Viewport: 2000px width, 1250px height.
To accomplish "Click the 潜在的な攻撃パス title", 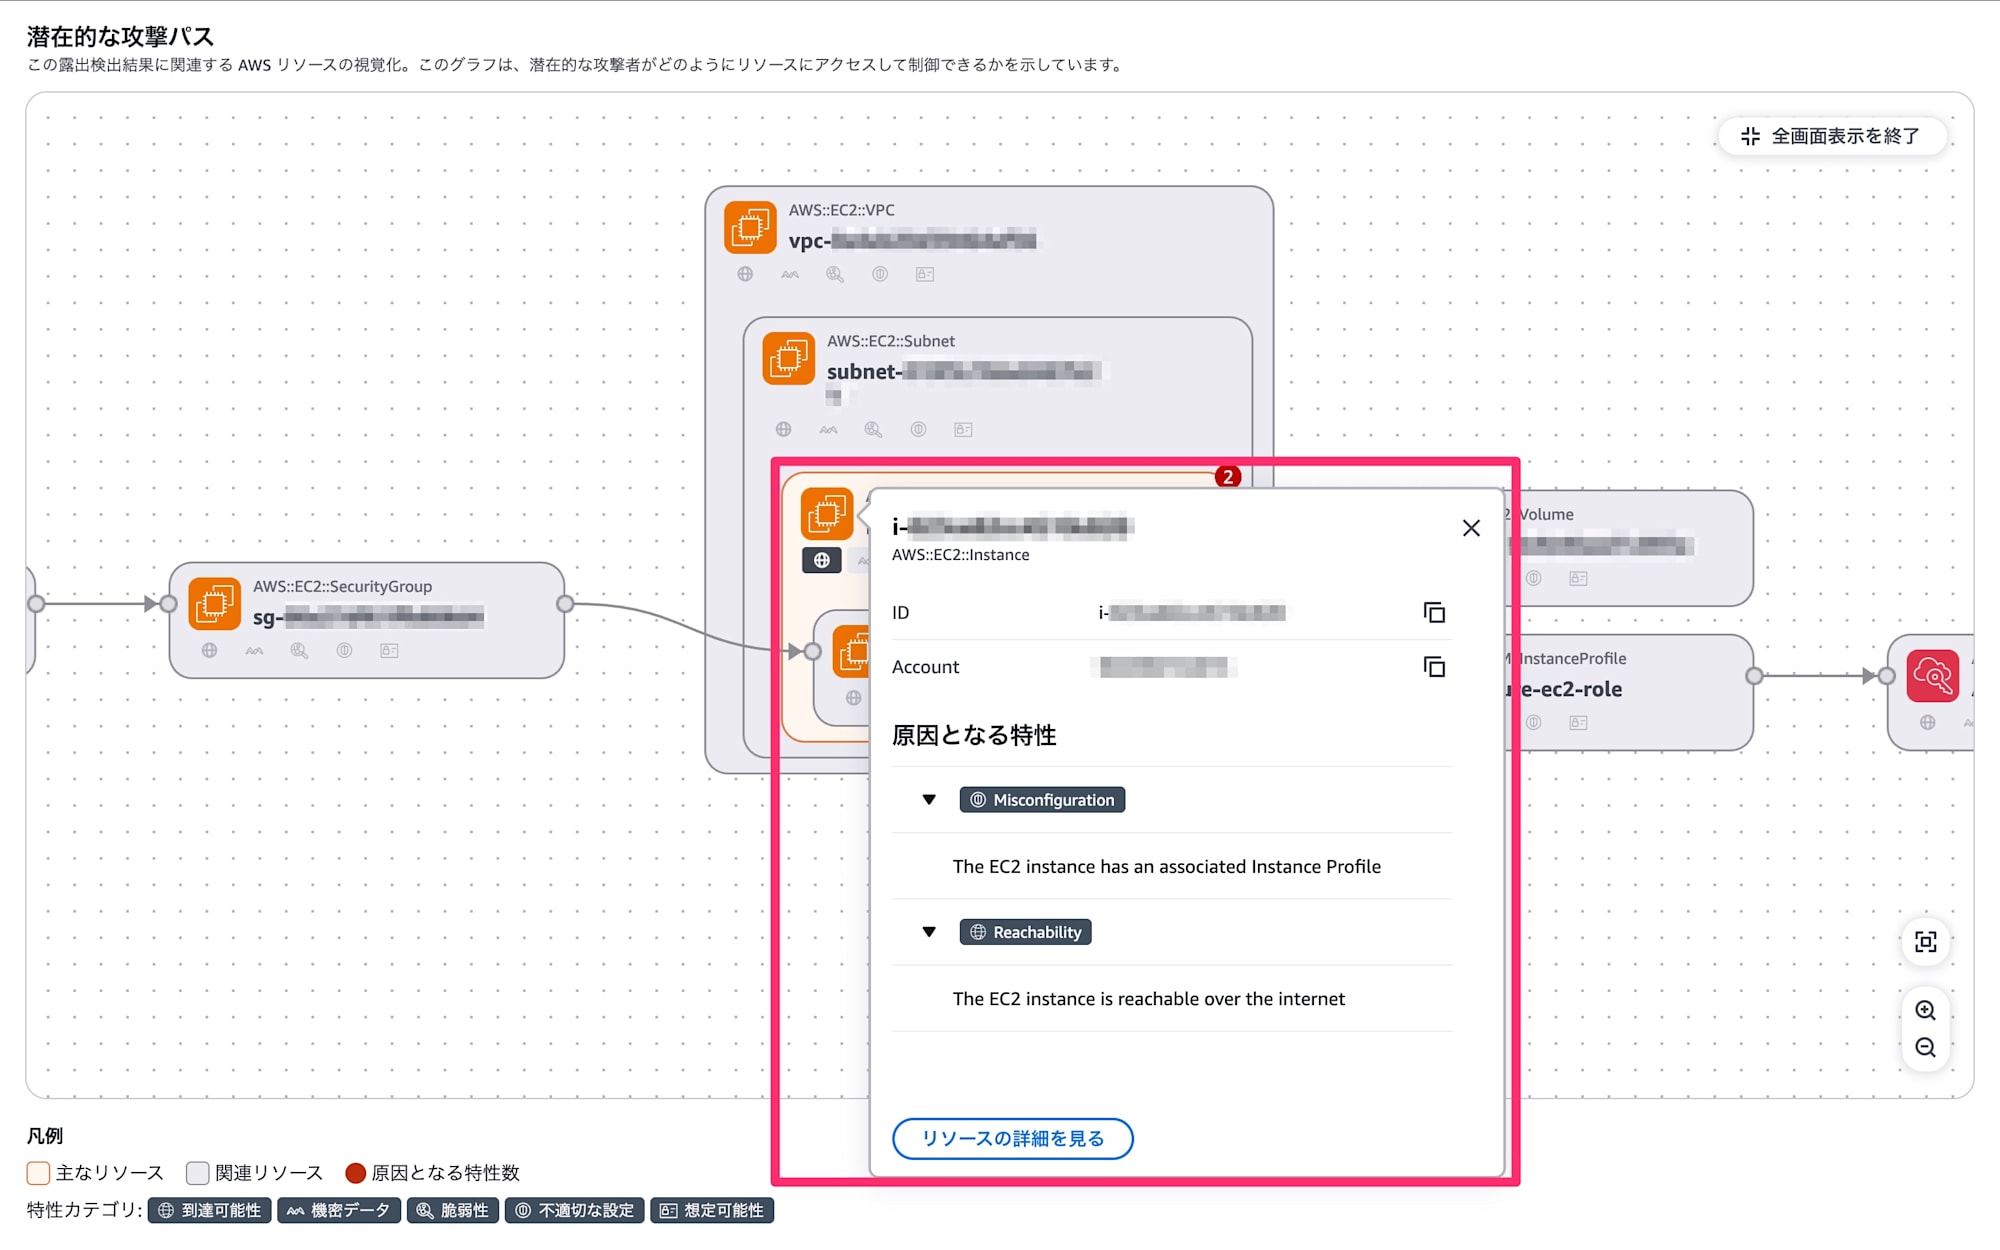I will [x=120, y=36].
